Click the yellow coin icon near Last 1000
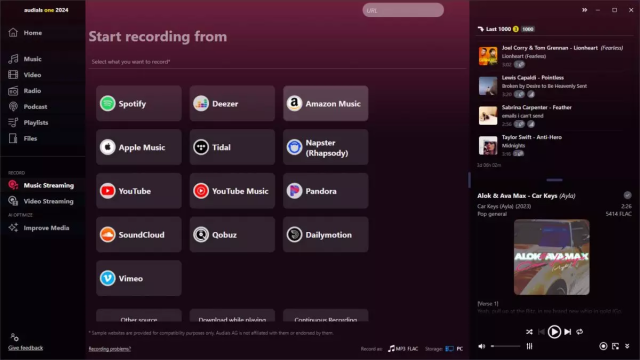Image resolution: width=640 pixels, height=360 pixels. click(516, 29)
